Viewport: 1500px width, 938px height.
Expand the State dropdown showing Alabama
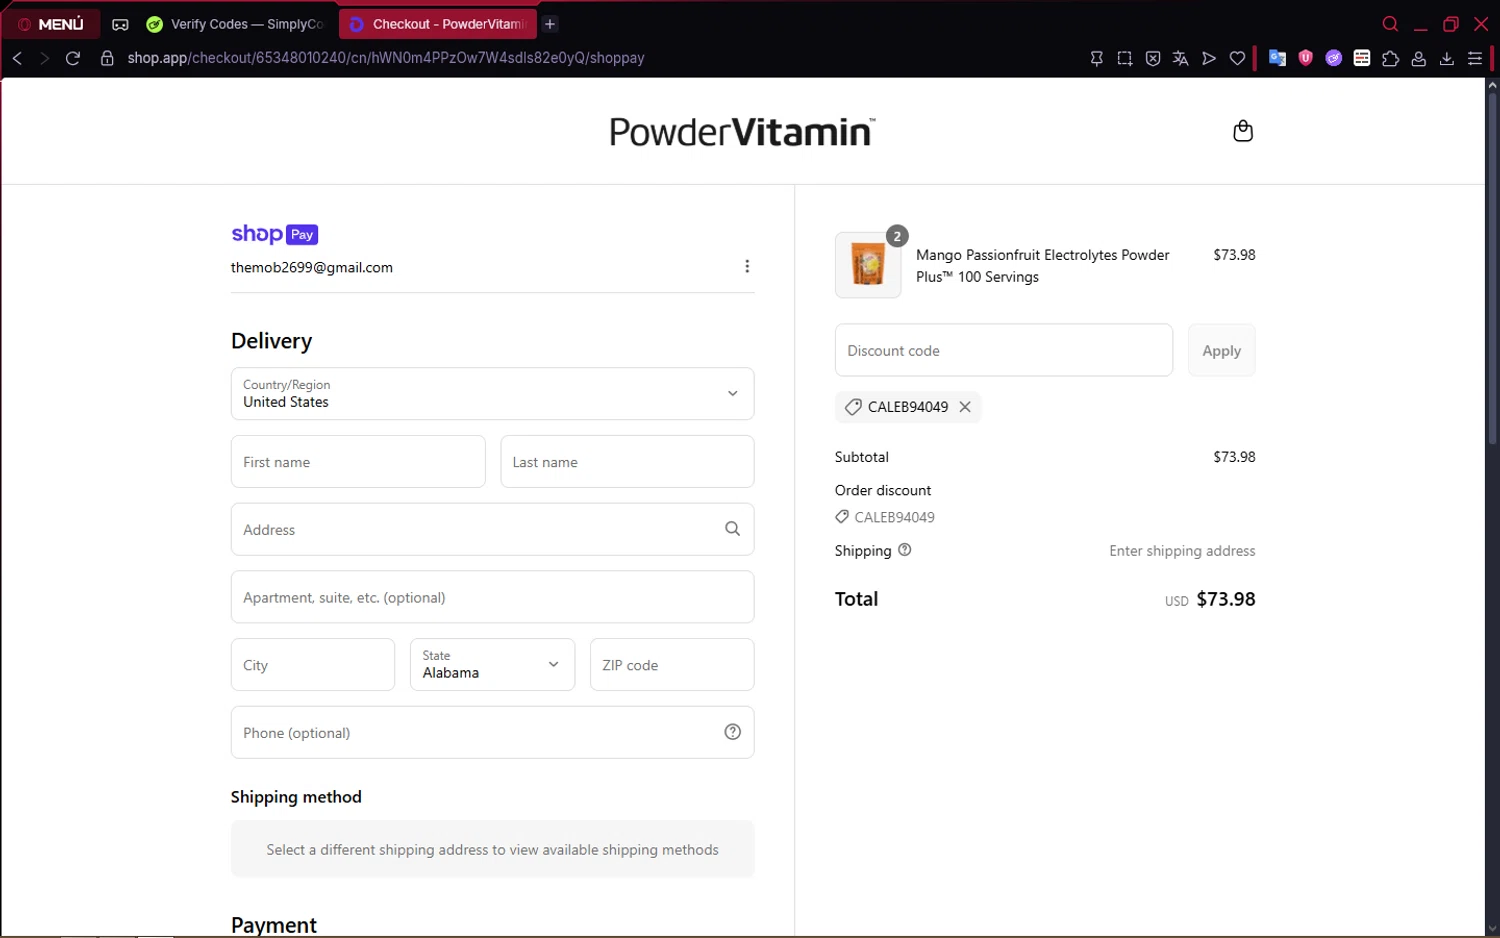tap(492, 665)
